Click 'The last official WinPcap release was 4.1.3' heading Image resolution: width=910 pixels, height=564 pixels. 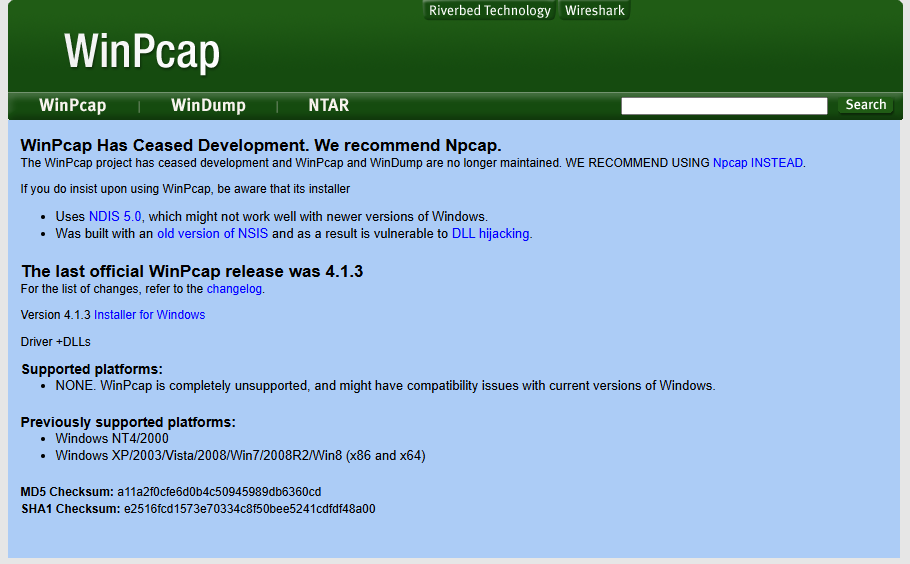click(192, 272)
